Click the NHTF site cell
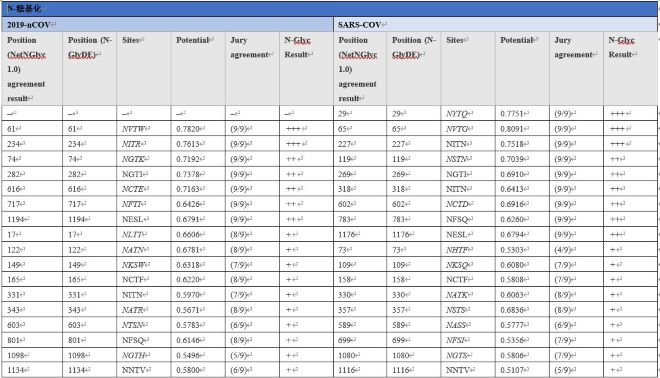The image size is (660, 378). [468, 250]
